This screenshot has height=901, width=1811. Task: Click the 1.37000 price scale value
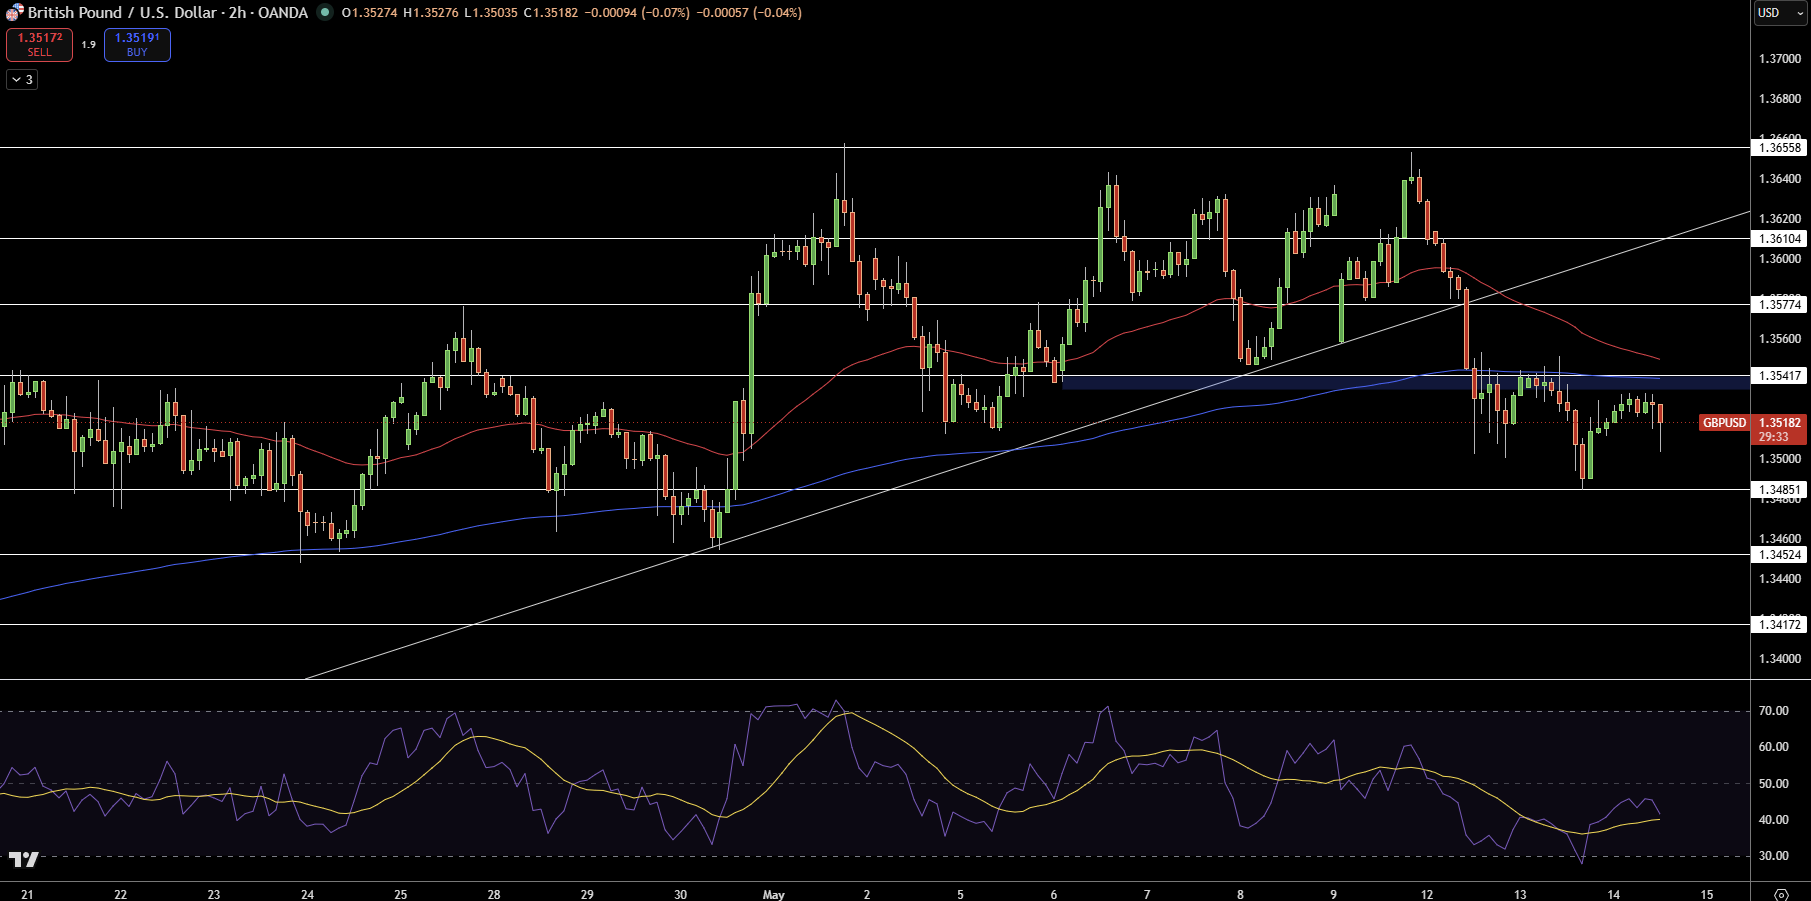point(1780,59)
